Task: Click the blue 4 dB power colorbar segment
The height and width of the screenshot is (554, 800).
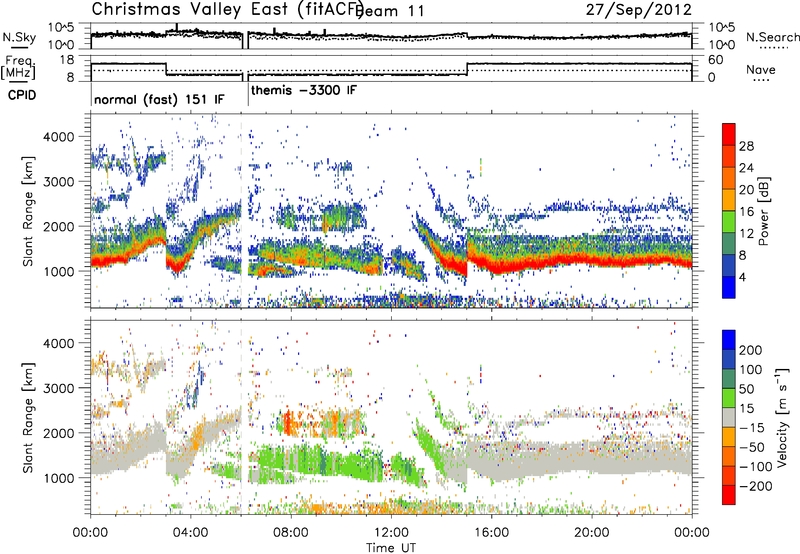Action: pyautogui.click(x=729, y=287)
